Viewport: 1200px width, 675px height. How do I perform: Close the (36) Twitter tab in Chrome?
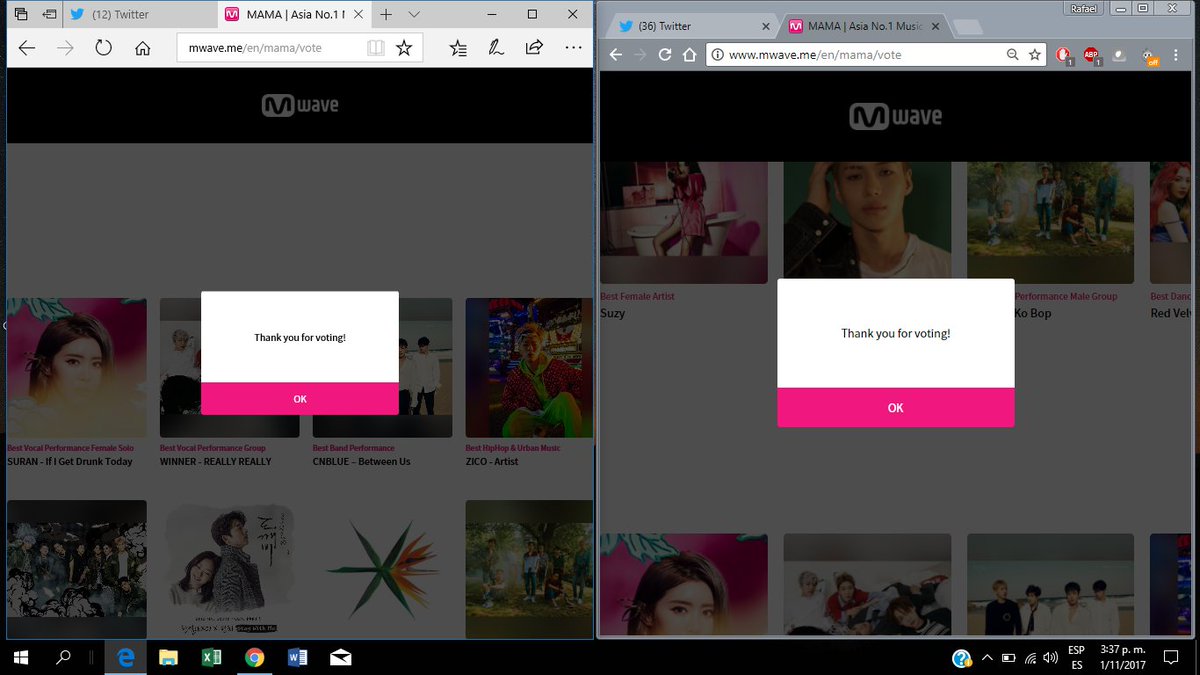coord(766,26)
